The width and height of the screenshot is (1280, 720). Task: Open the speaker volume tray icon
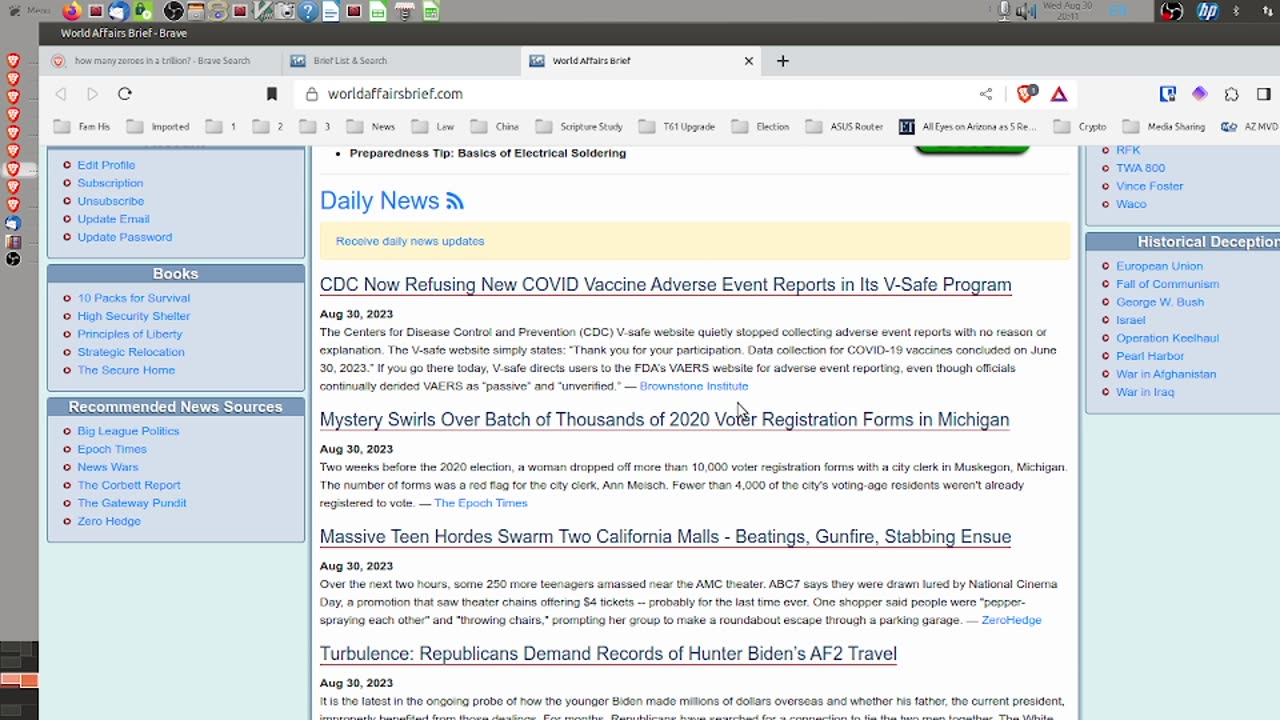click(x=1025, y=11)
